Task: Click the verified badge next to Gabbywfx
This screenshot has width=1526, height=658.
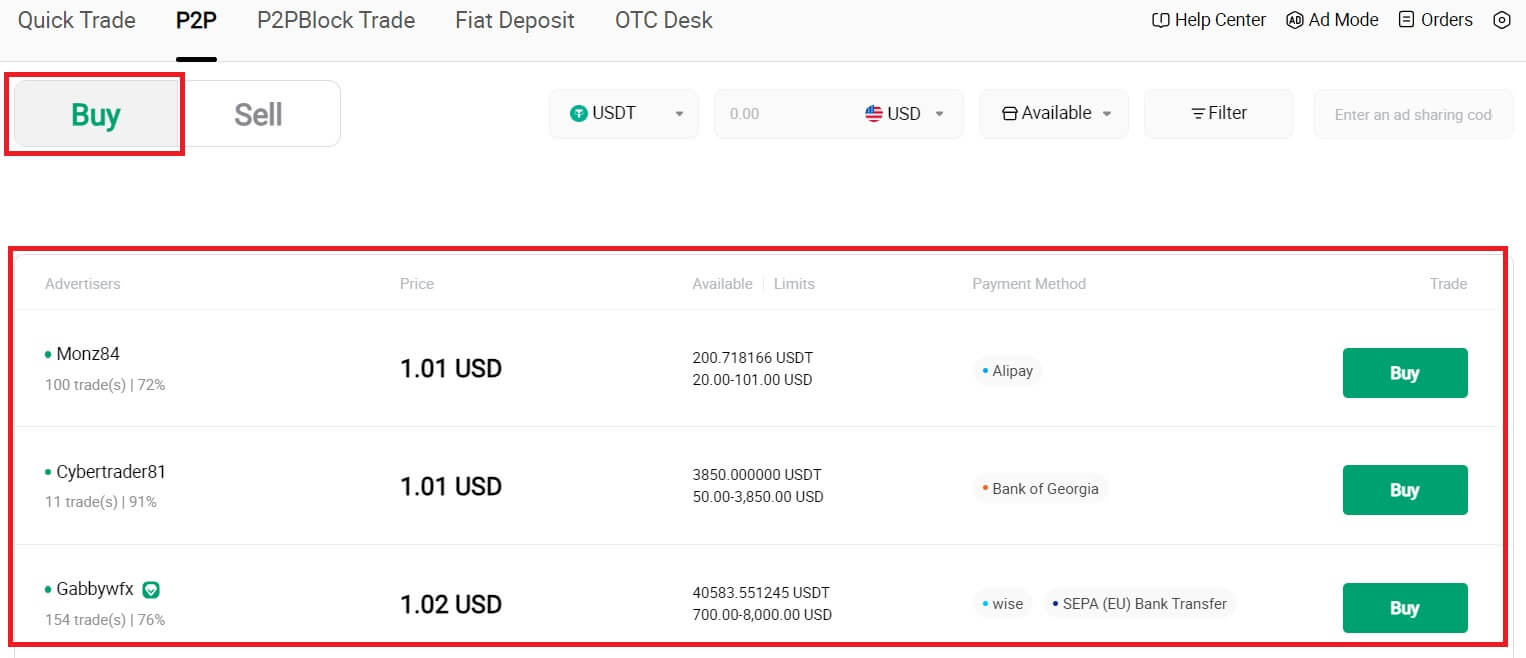Action: [x=149, y=589]
